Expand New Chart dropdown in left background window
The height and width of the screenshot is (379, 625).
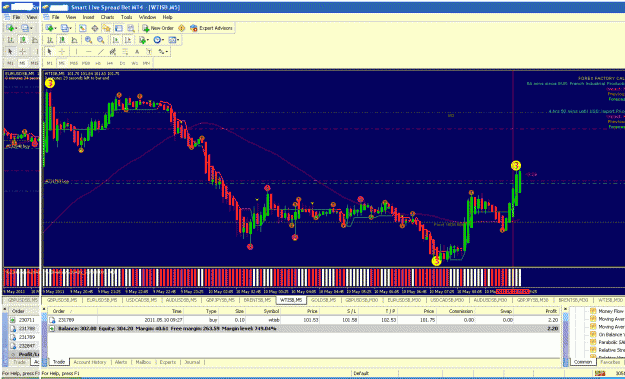click(x=16, y=28)
